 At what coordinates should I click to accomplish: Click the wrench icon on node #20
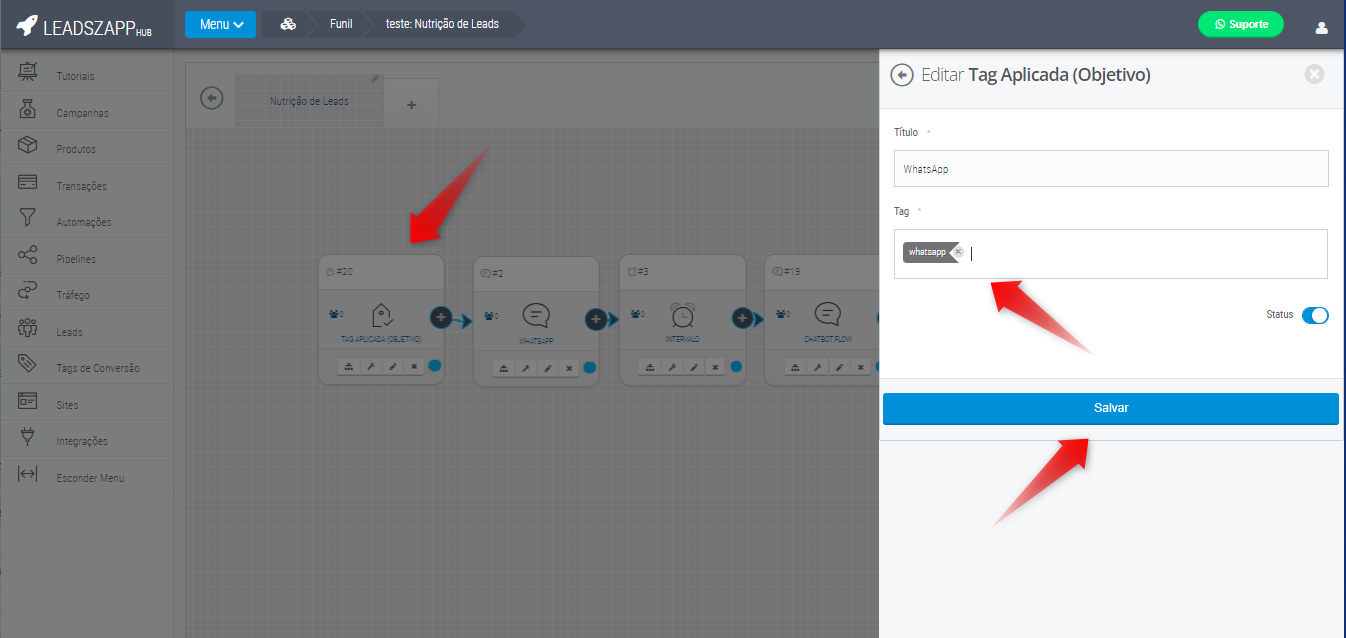[x=371, y=367]
